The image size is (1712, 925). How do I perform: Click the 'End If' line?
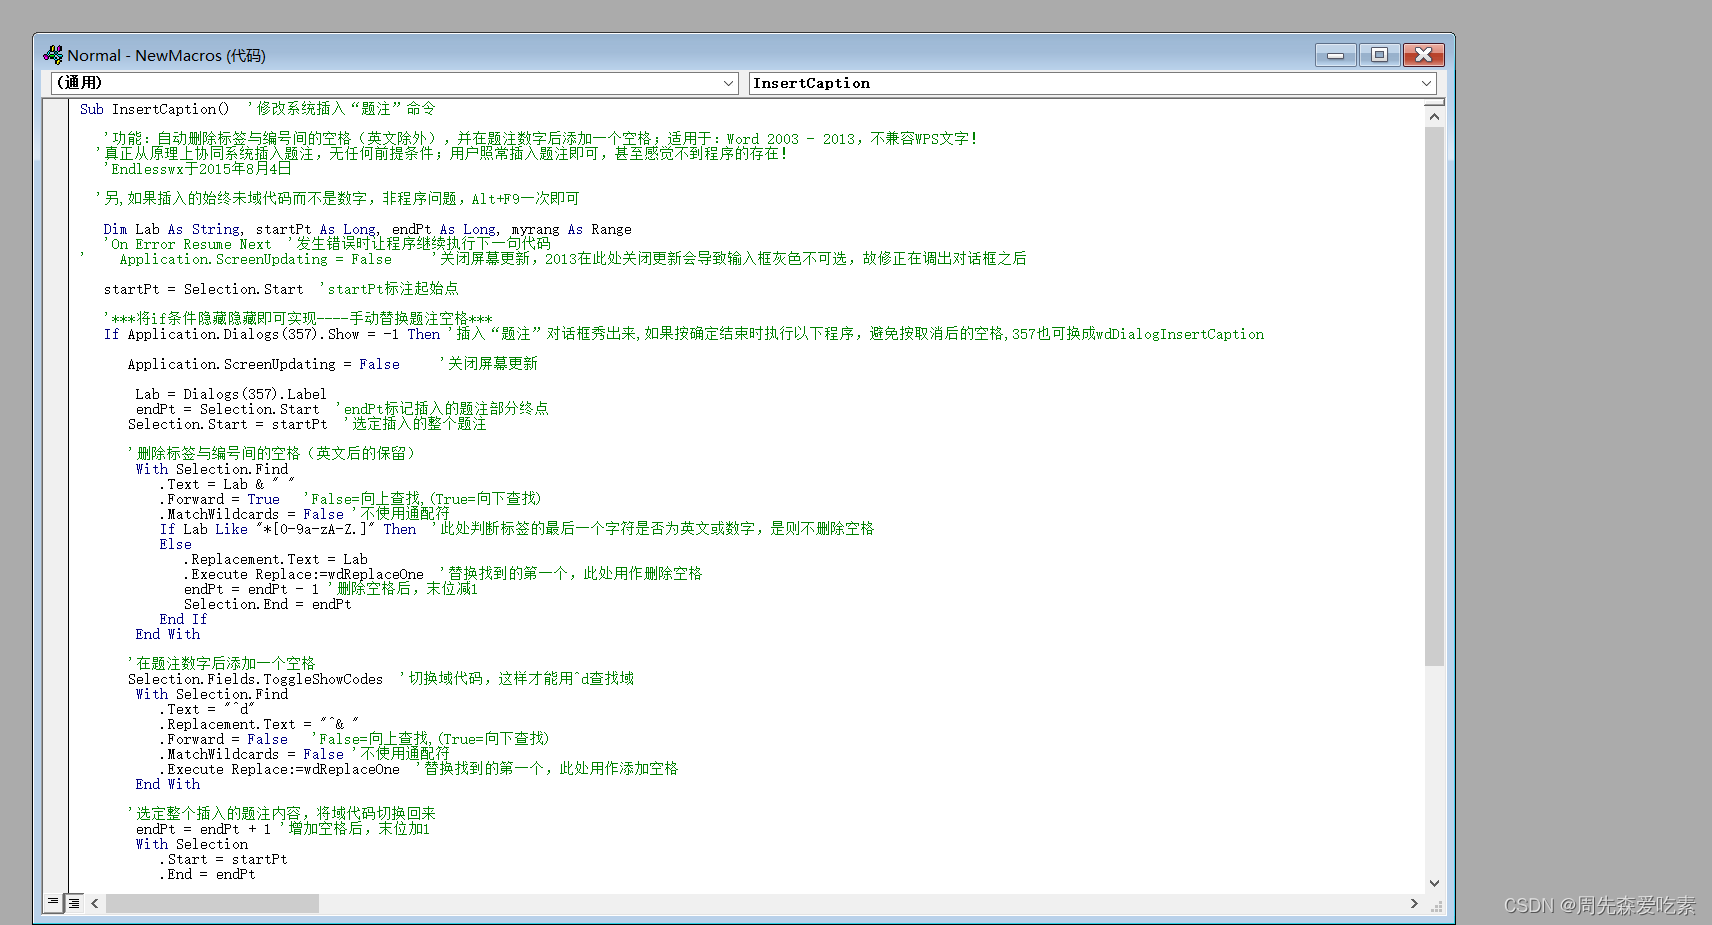[183, 619]
